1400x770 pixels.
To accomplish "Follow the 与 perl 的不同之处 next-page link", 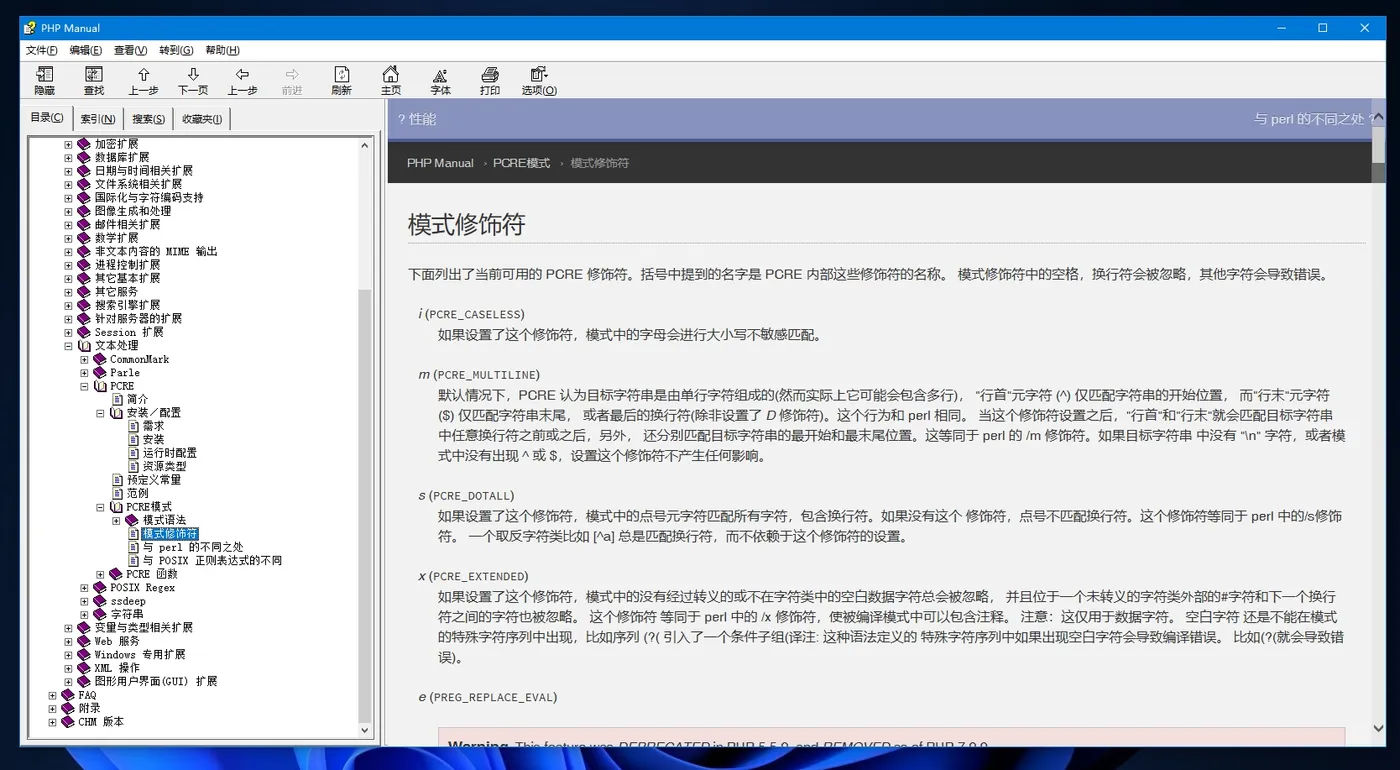I will click(x=1314, y=119).
